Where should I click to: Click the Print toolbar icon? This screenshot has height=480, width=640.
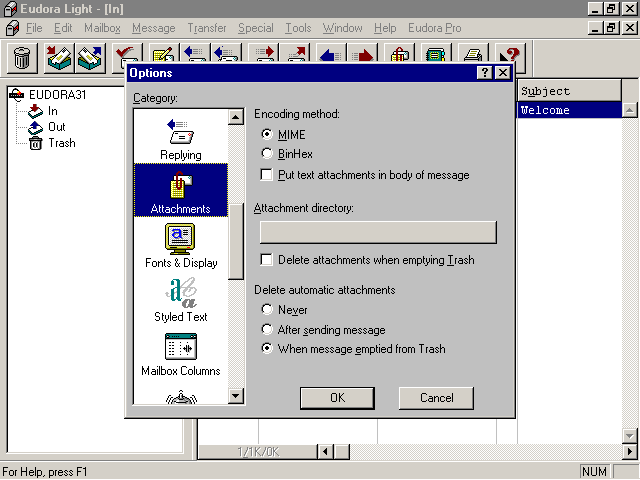[x=473, y=54]
